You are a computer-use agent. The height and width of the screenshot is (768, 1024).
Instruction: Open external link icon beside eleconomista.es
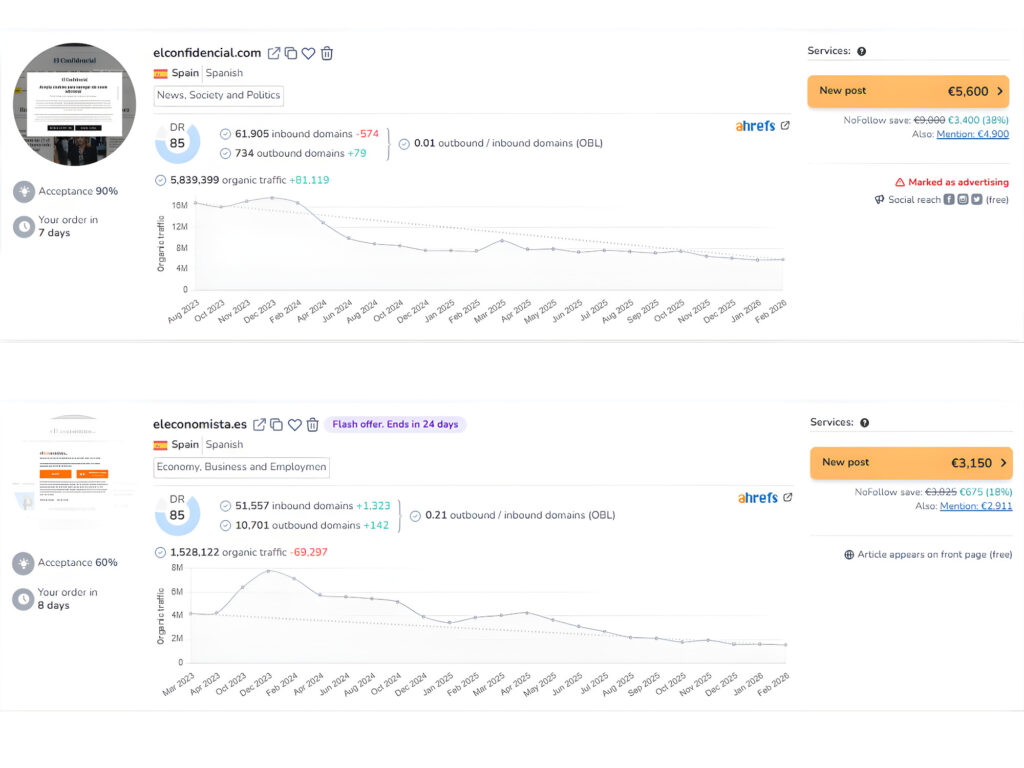(259, 425)
